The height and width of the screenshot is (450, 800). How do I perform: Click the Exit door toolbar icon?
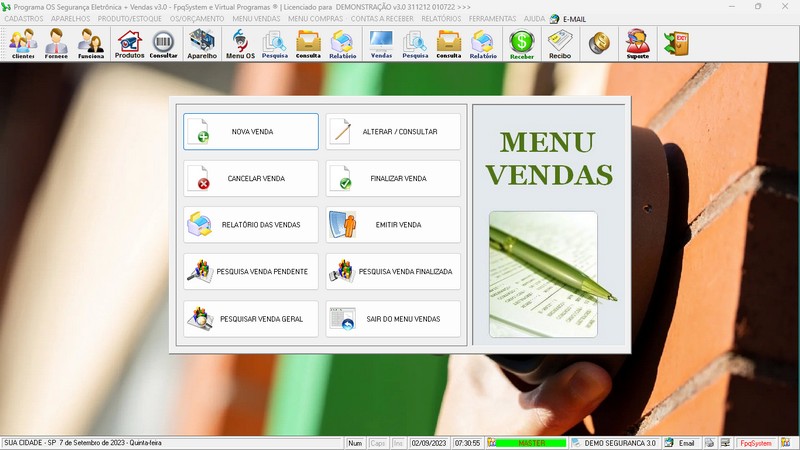677,43
